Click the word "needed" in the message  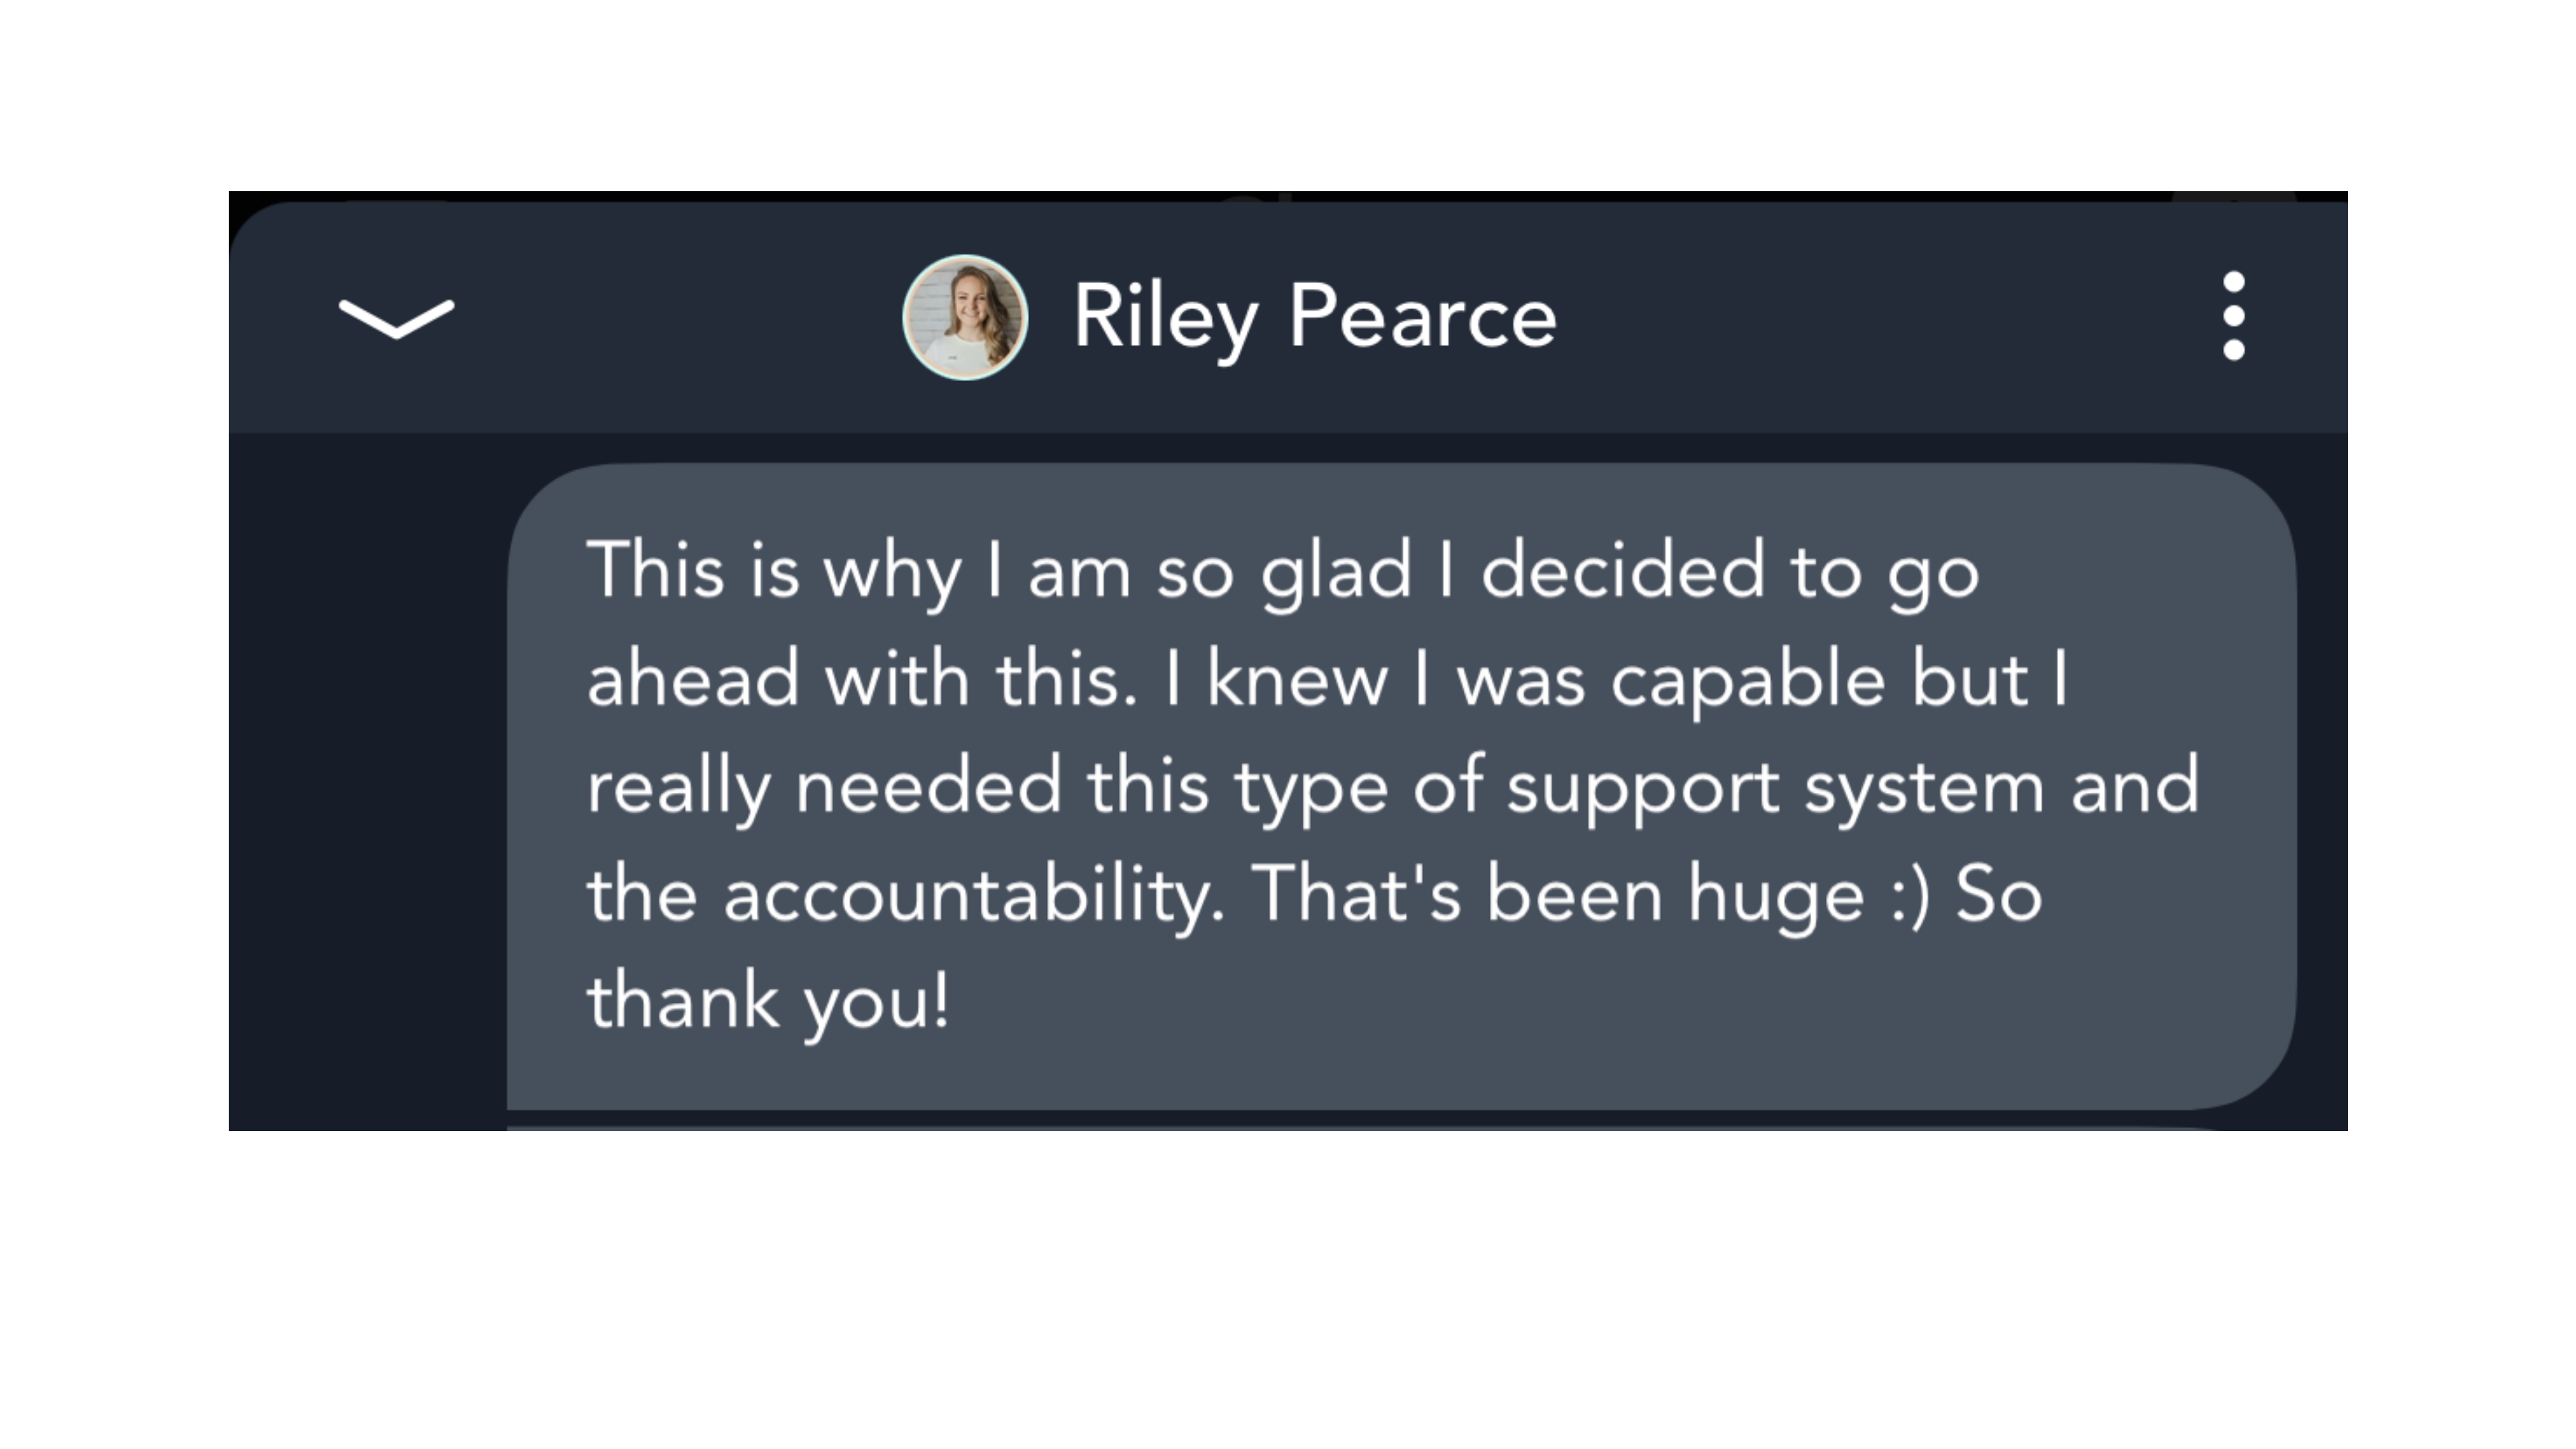(x=927, y=787)
